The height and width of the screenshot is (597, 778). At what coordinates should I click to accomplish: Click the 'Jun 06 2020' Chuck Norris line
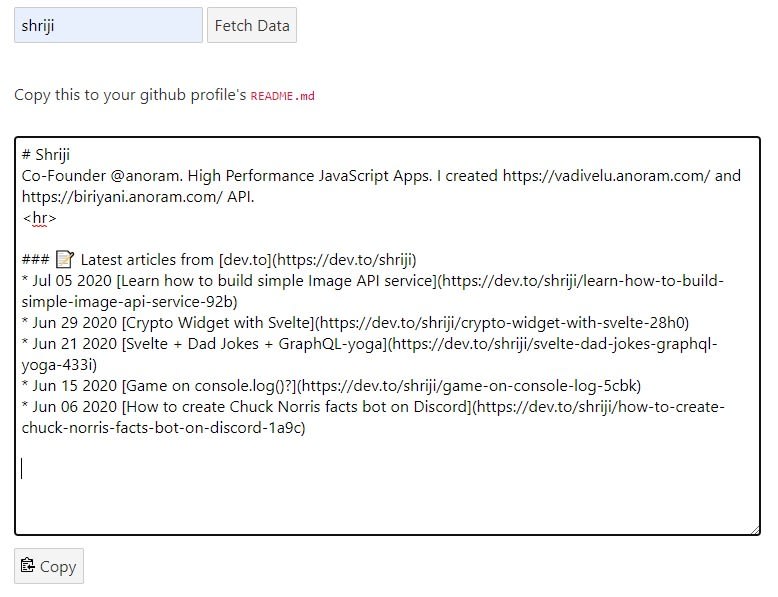pos(373,417)
